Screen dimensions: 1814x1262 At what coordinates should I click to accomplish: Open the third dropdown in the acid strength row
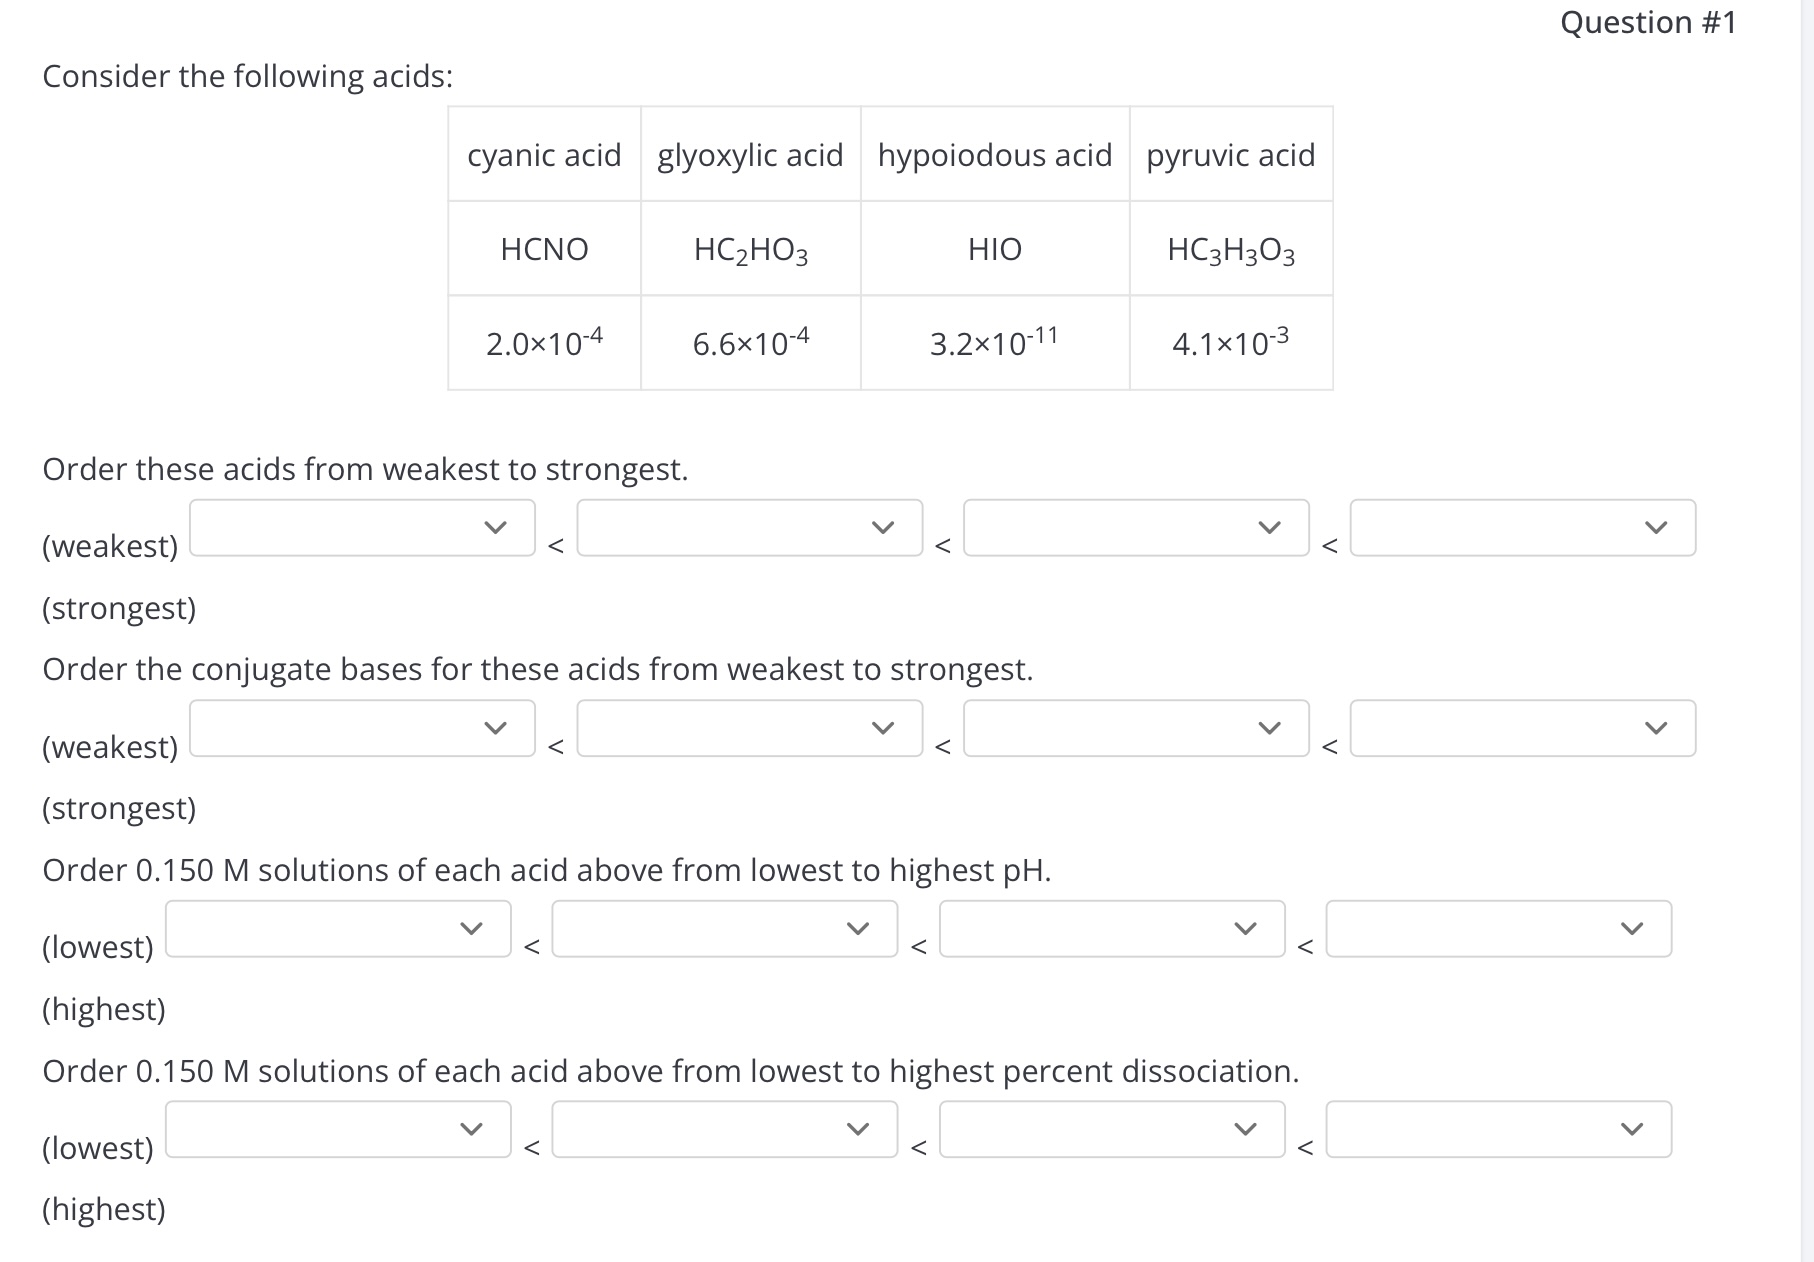coord(1135,528)
